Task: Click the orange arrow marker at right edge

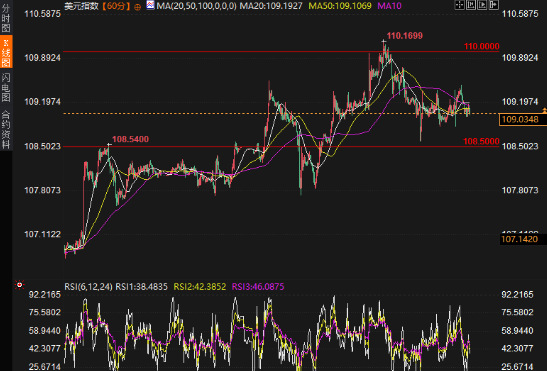Action: pyautogui.click(x=544, y=111)
